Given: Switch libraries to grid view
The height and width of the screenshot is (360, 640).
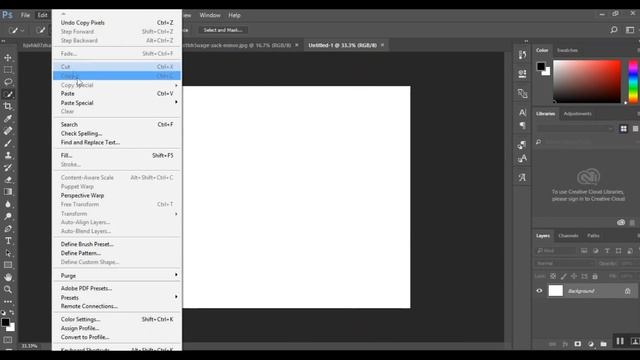Looking at the screenshot, I should pos(623,129).
